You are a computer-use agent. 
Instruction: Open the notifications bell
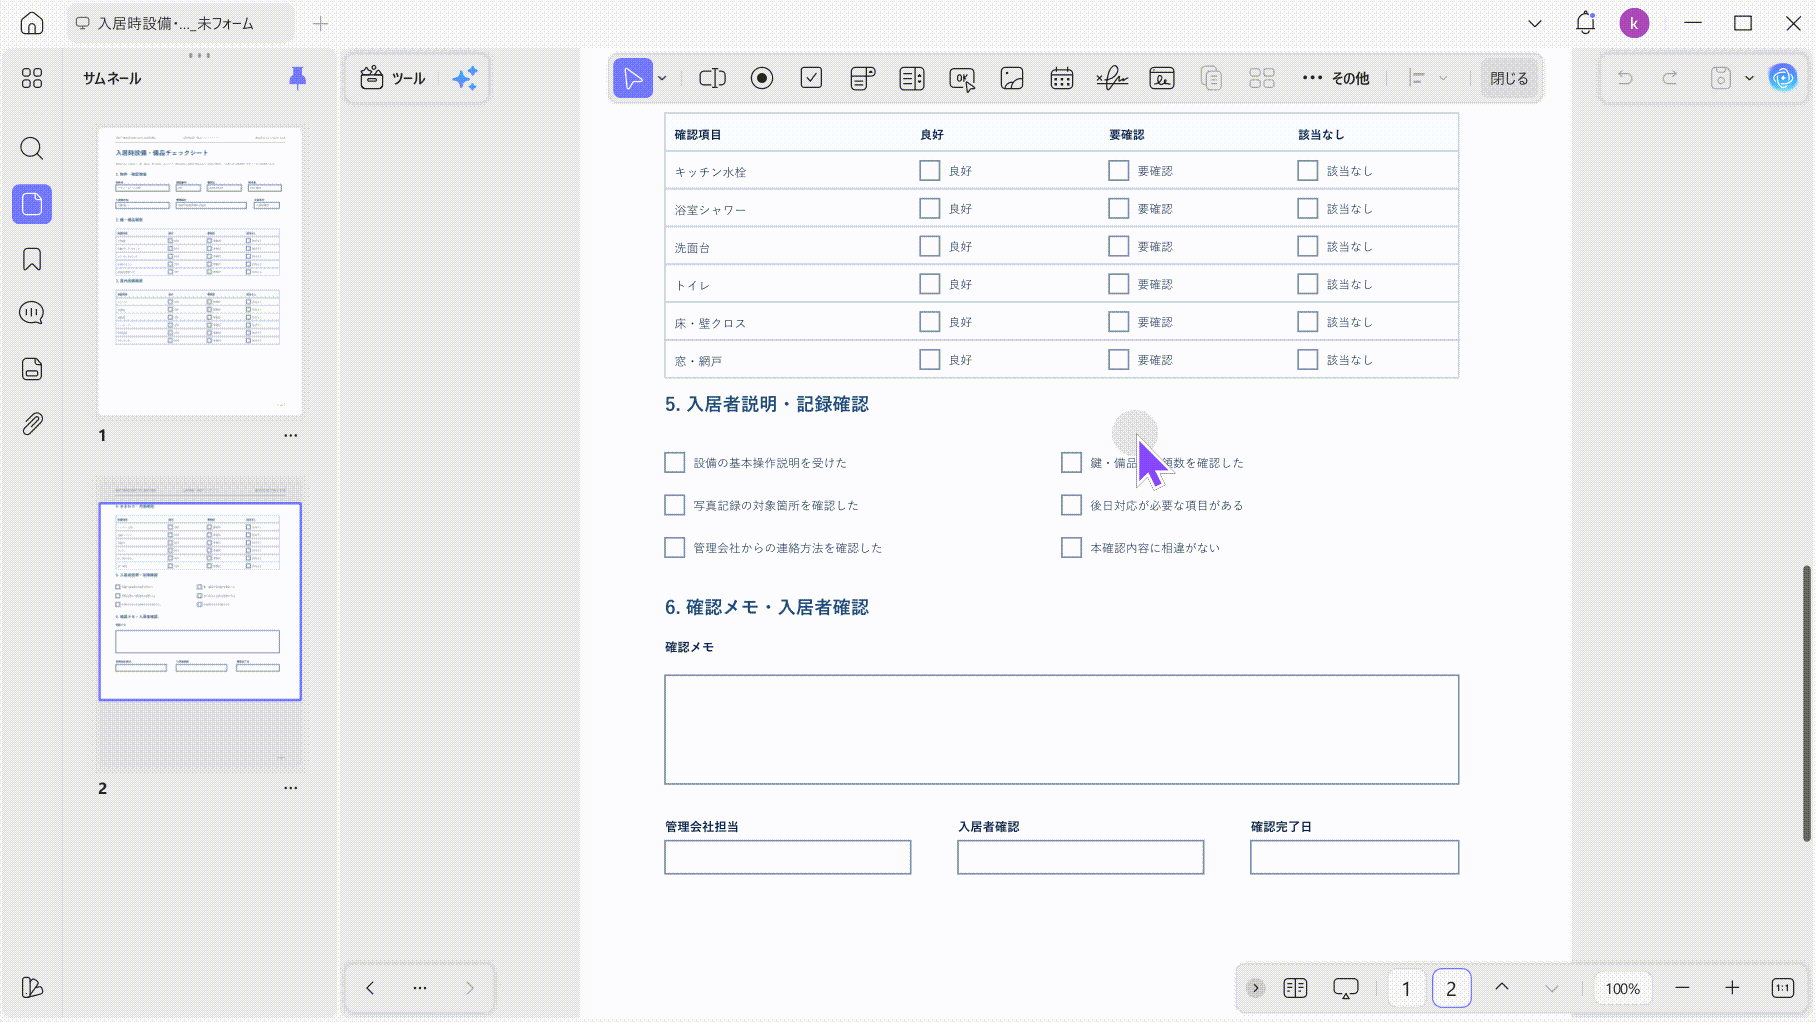point(1585,23)
